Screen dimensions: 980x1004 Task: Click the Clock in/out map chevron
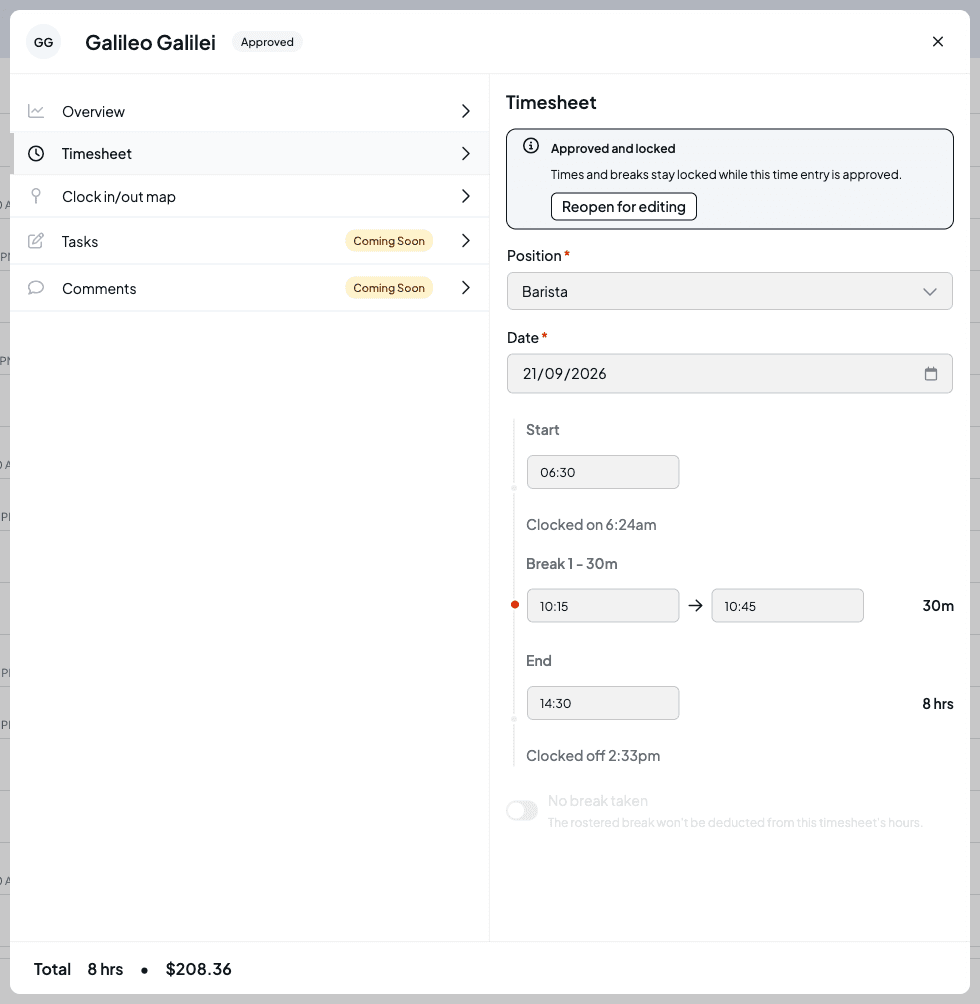[466, 196]
